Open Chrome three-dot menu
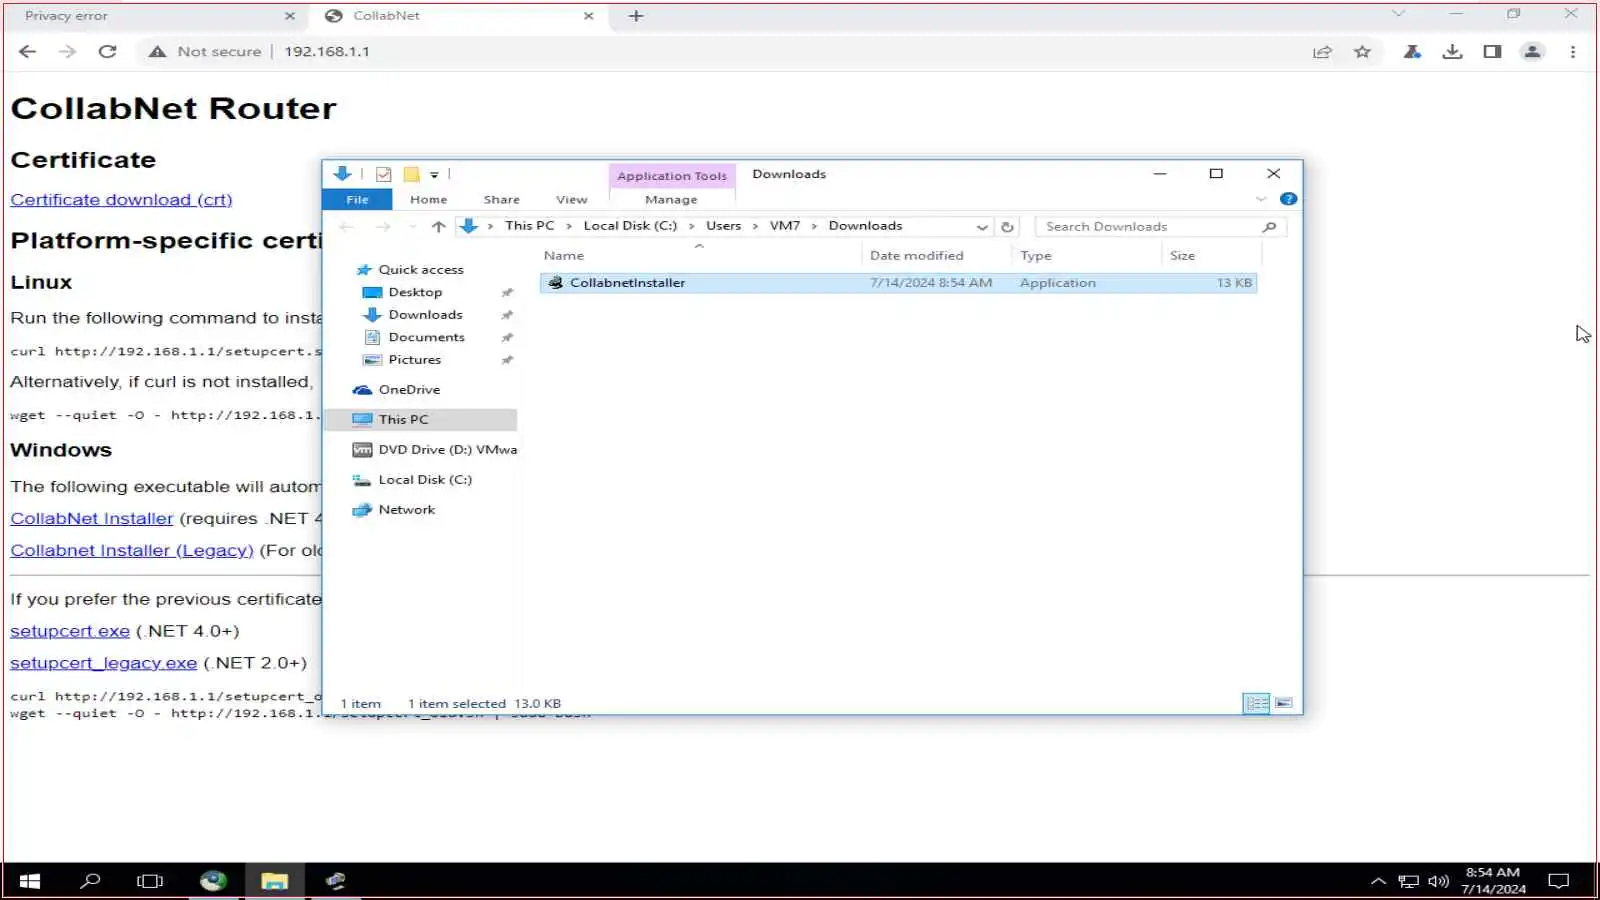Viewport: 1600px width, 900px height. [1573, 52]
